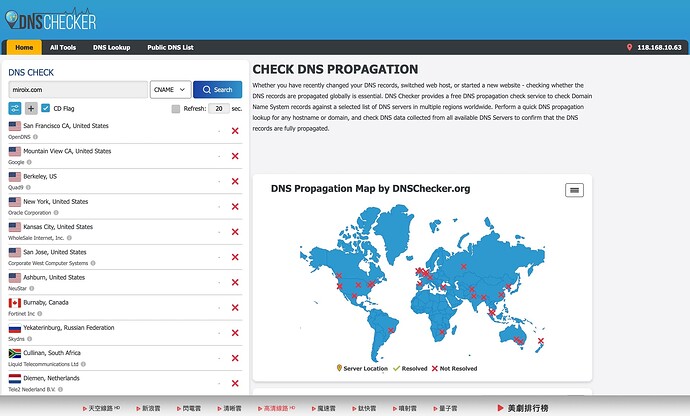
Task: Click the red X marker over Russia
Action: pyautogui.click(x=463, y=266)
